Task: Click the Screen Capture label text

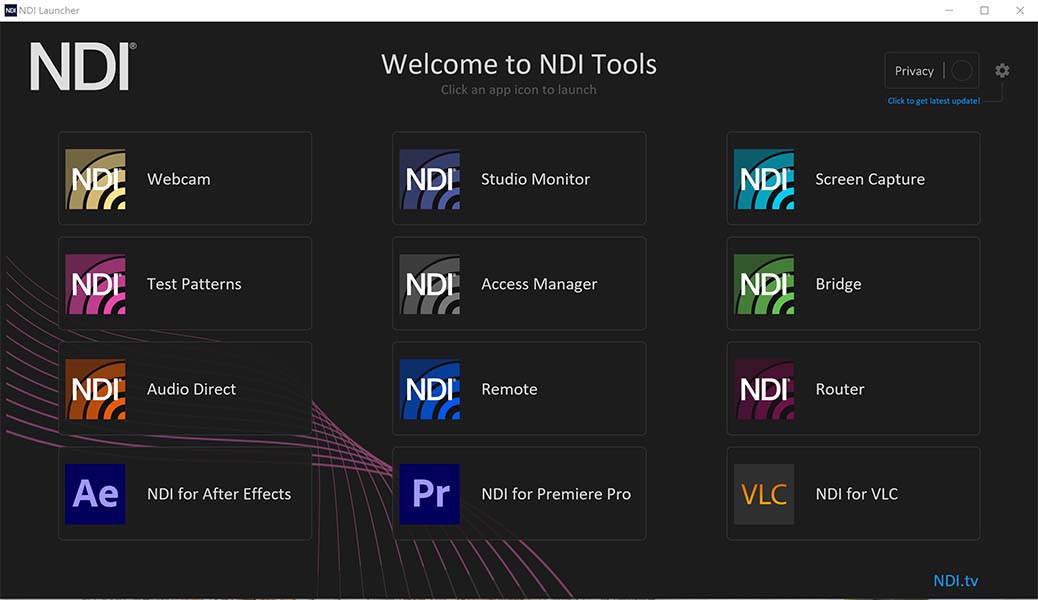Action: pyautogui.click(x=870, y=180)
